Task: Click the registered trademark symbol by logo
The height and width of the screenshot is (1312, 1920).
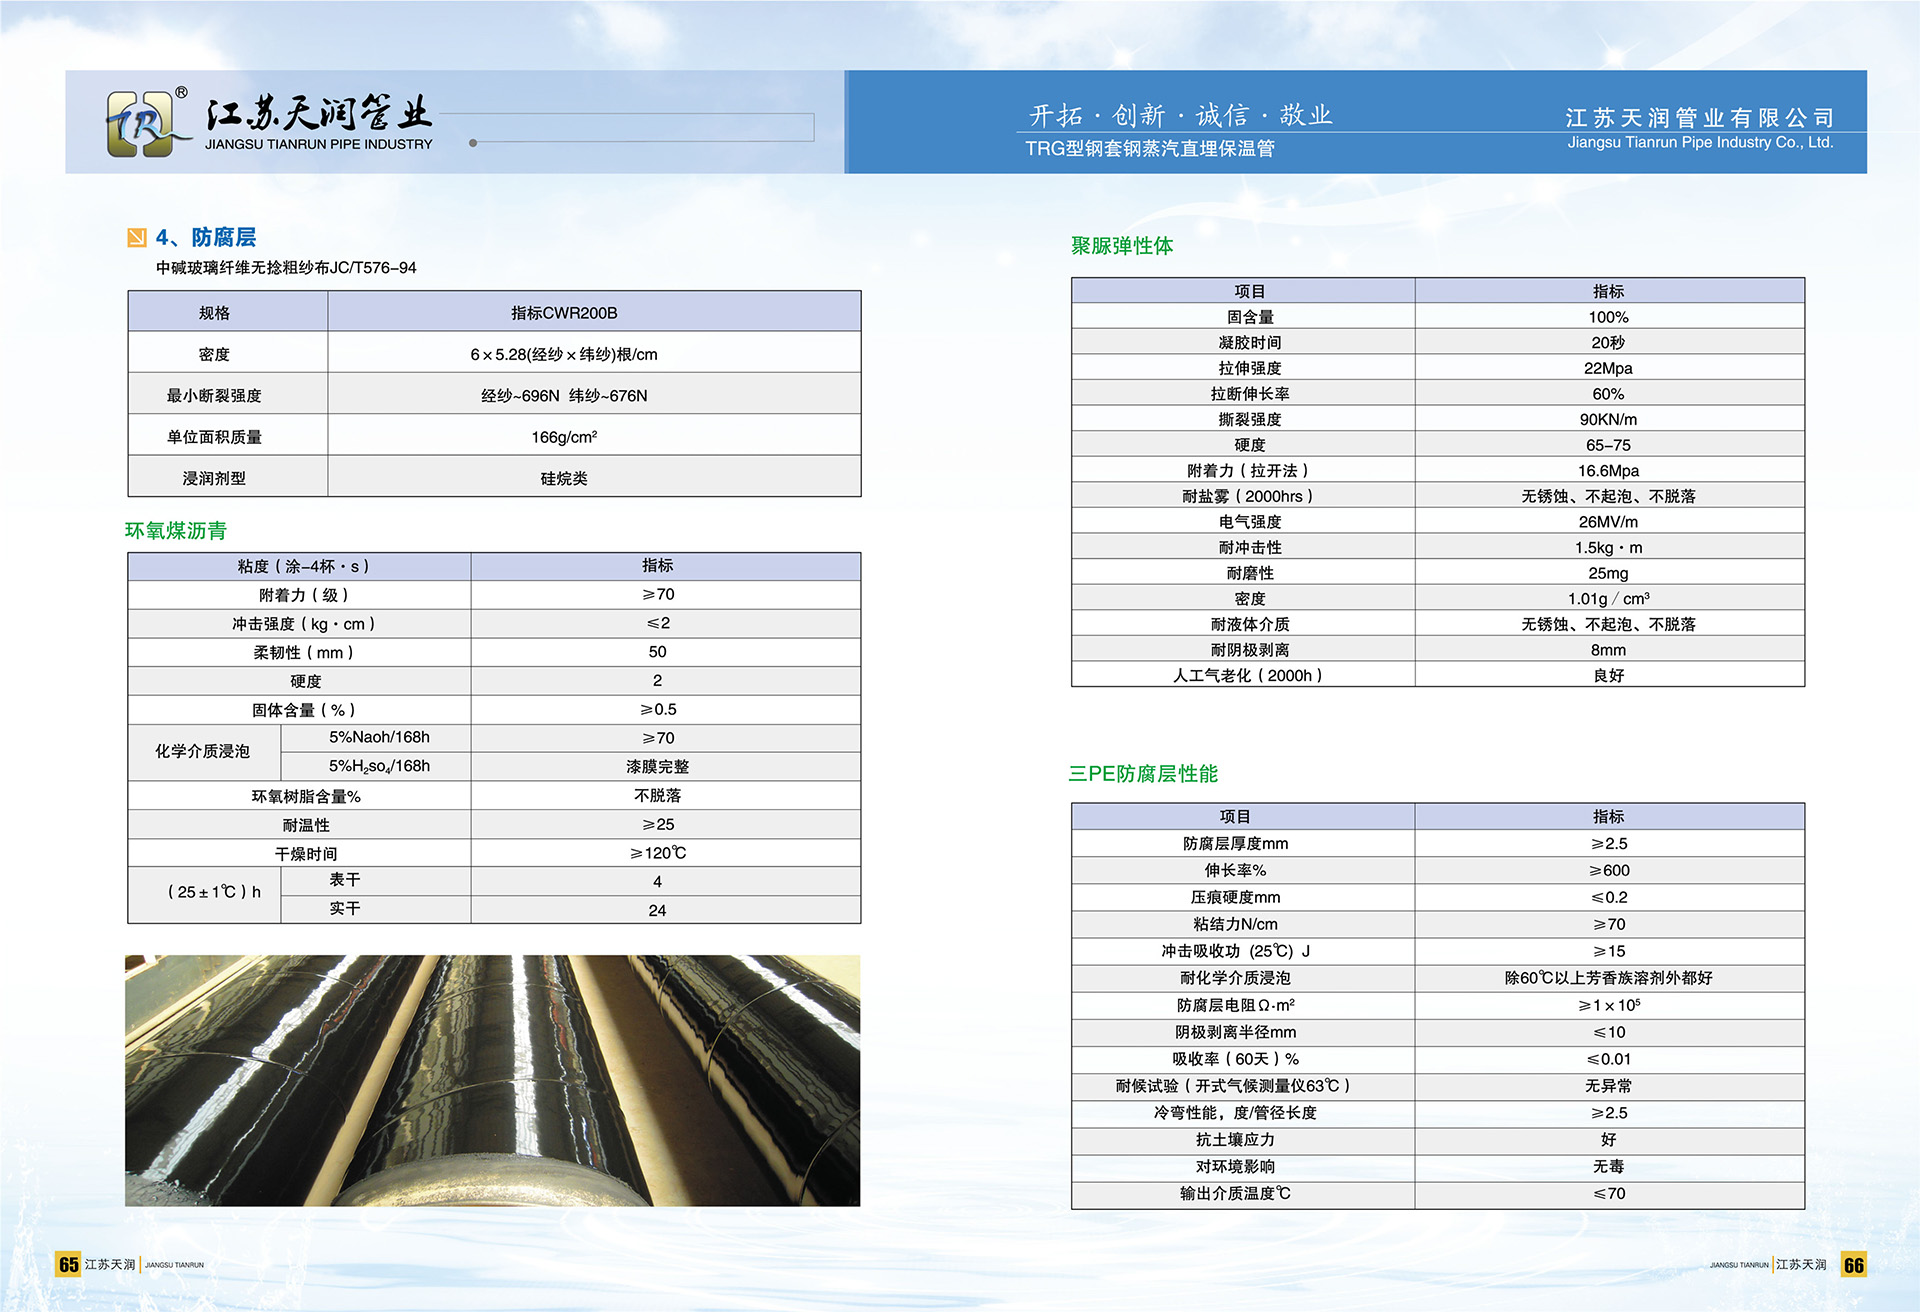Action: pyautogui.click(x=181, y=92)
